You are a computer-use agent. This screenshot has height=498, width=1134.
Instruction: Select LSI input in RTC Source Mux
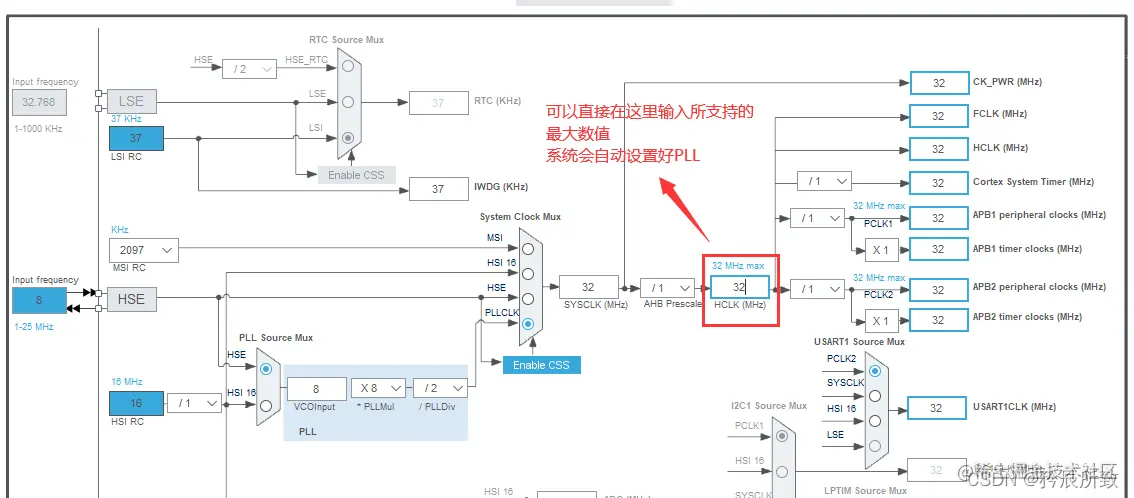tap(348, 137)
